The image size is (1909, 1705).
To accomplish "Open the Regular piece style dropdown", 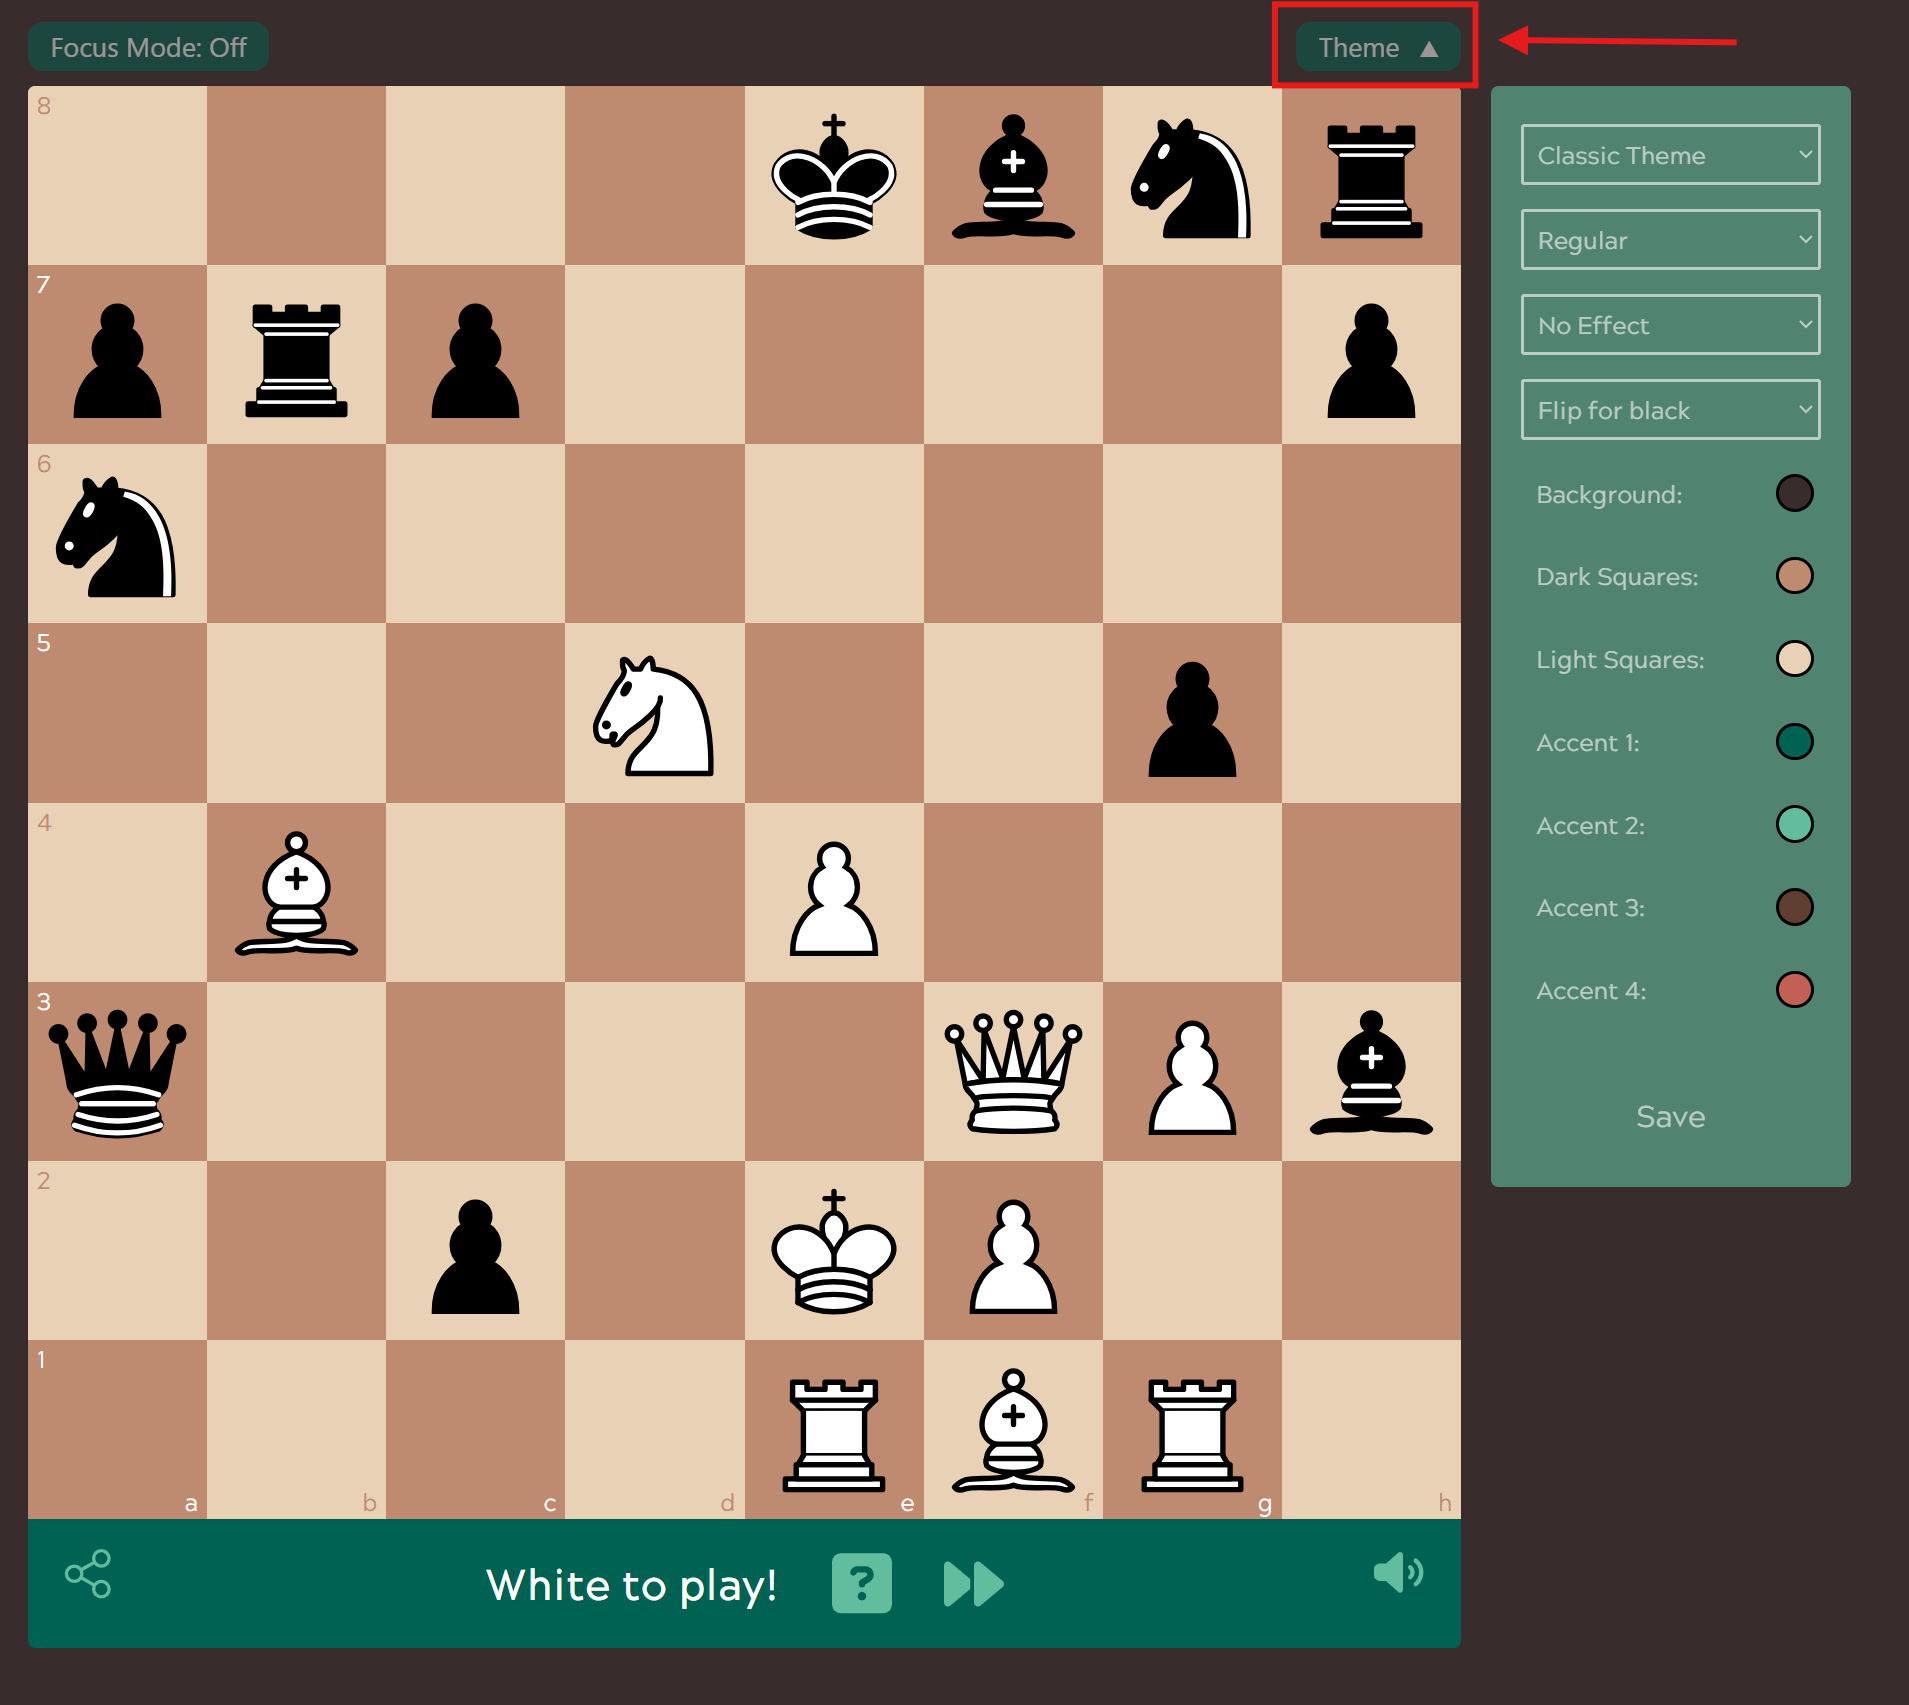I will coord(1670,240).
